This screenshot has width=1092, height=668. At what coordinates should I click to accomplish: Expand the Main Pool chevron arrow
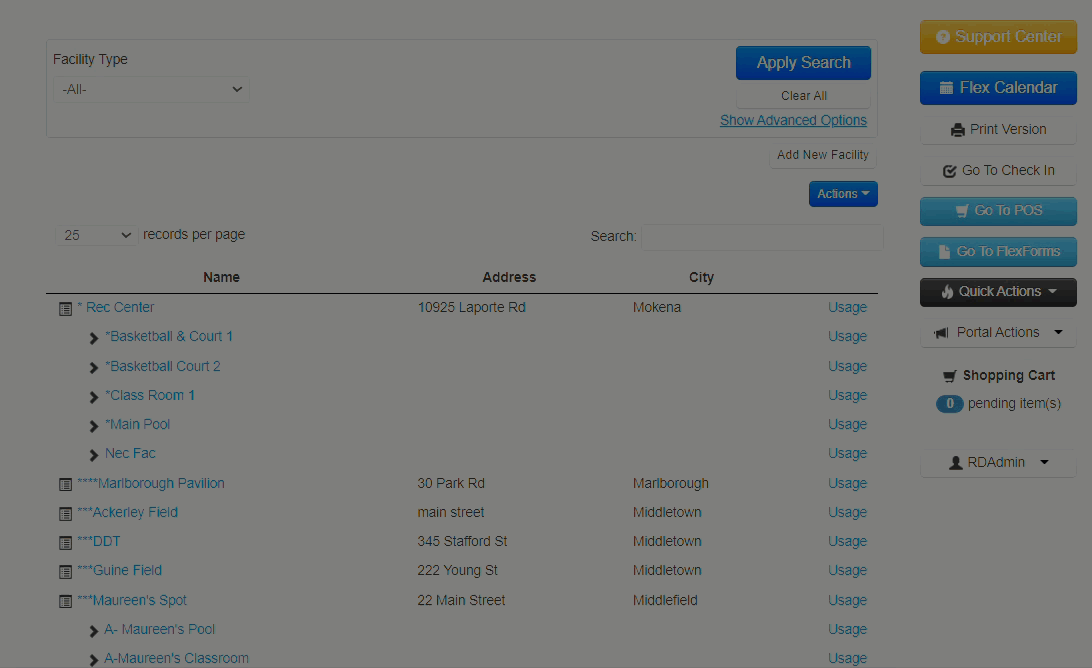point(94,426)
